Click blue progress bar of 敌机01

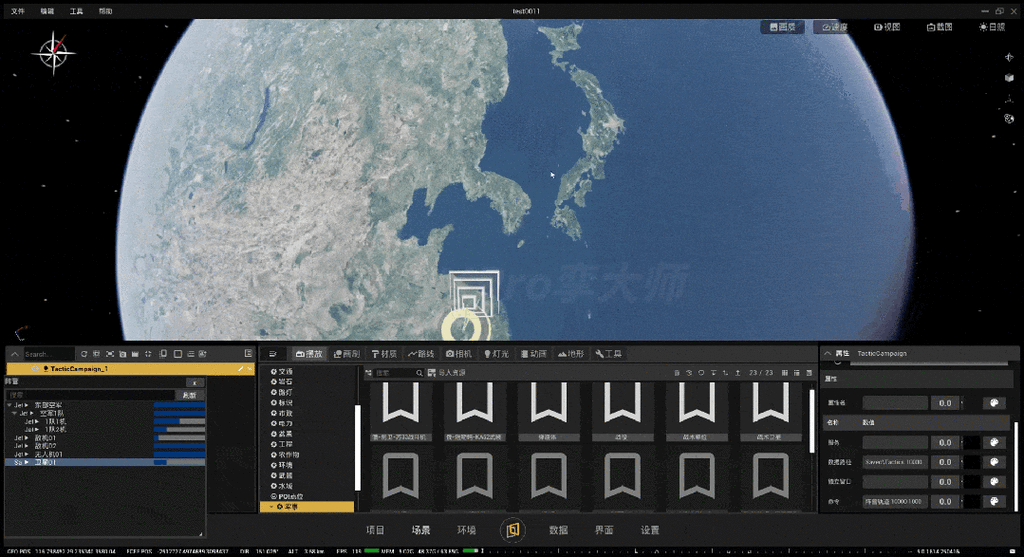pos(180,438)
